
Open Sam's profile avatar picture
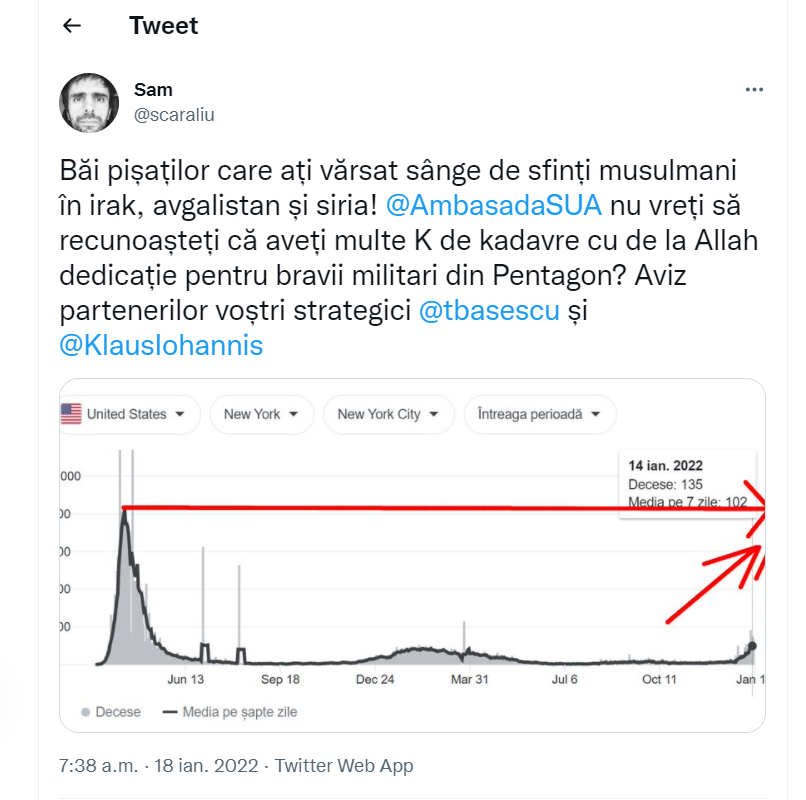(89, 103)
